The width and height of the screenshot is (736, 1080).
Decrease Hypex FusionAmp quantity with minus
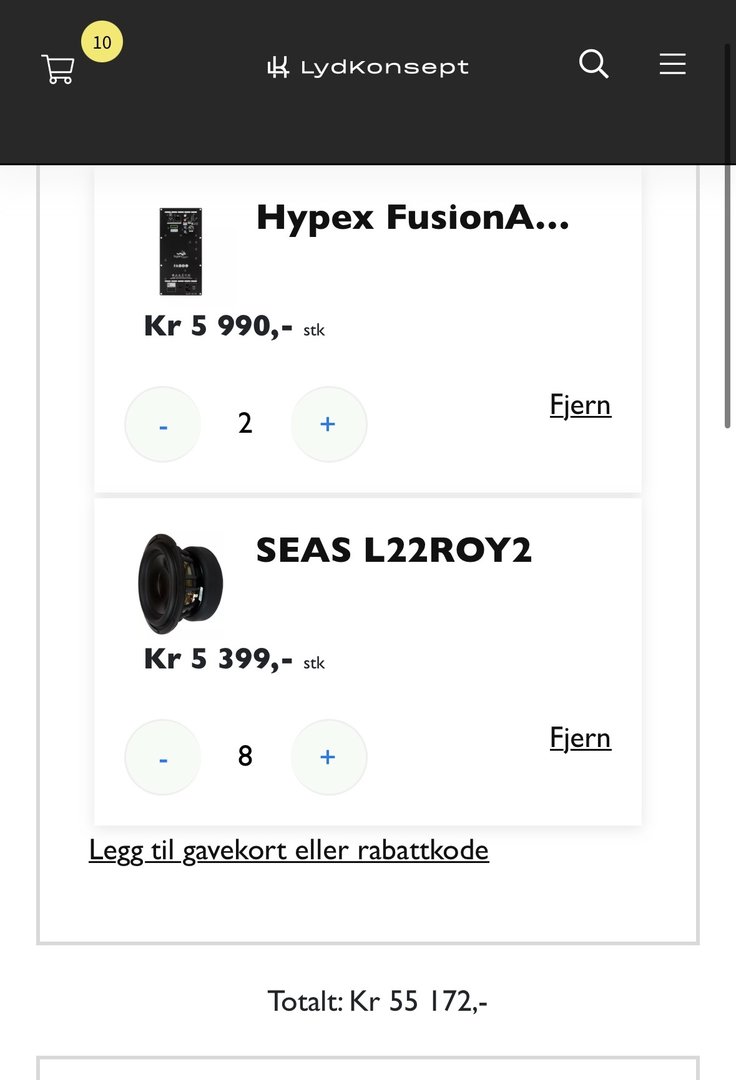(x=163, y=424)
